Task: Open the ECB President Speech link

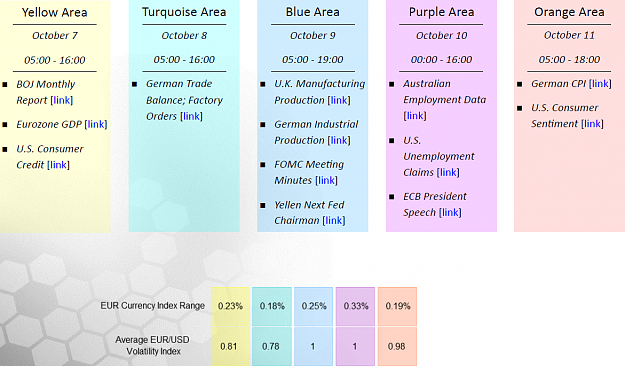Action: pos(450,213)
